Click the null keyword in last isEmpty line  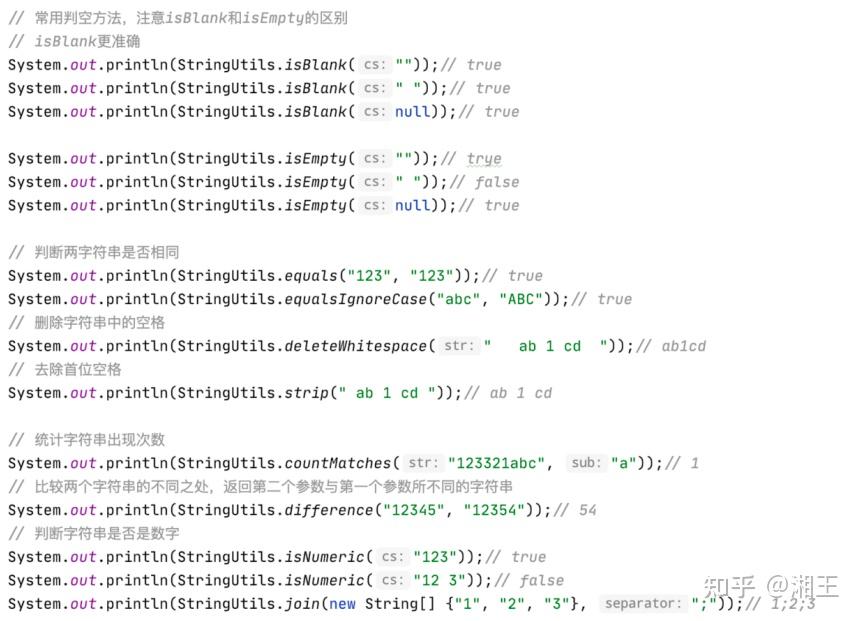point(413,205)
